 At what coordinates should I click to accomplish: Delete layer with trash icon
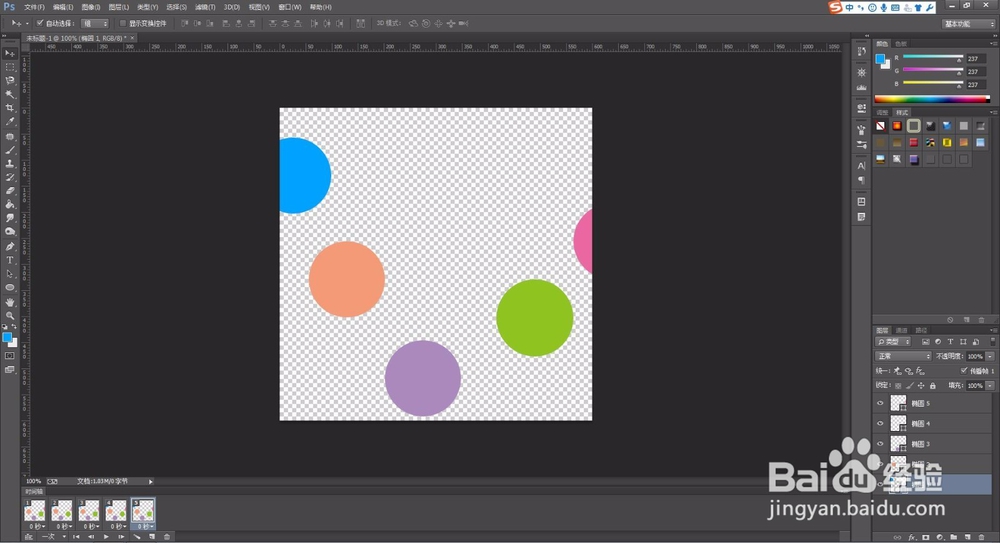click(x=982, y=537)
